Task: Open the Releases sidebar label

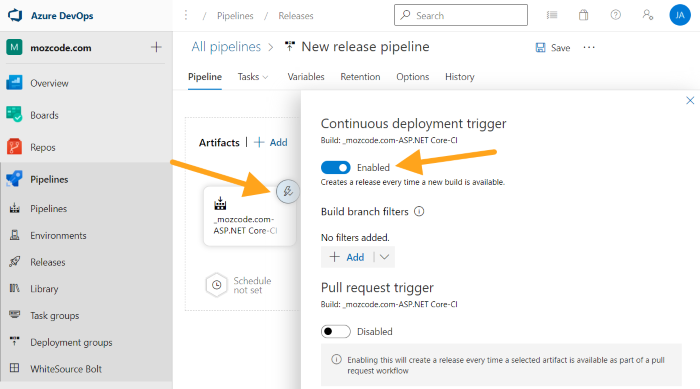Action: pos(48,262)
